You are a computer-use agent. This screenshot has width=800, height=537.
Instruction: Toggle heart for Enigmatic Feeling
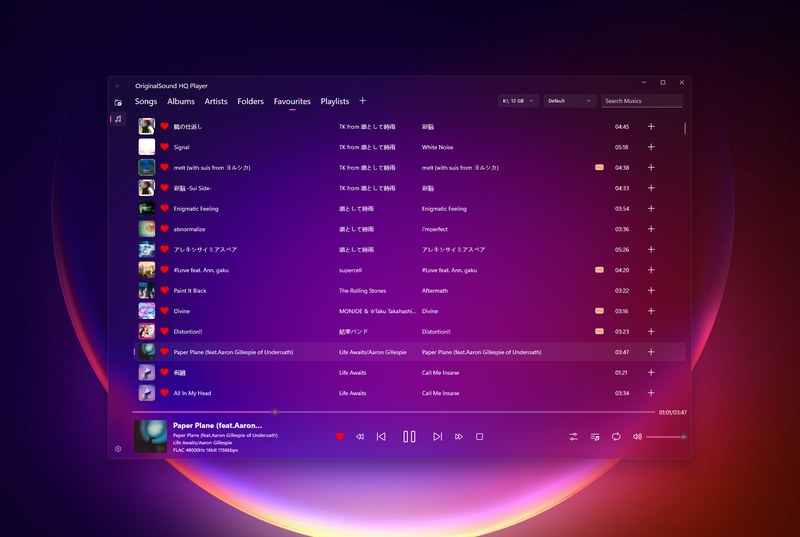click(164, 208)
